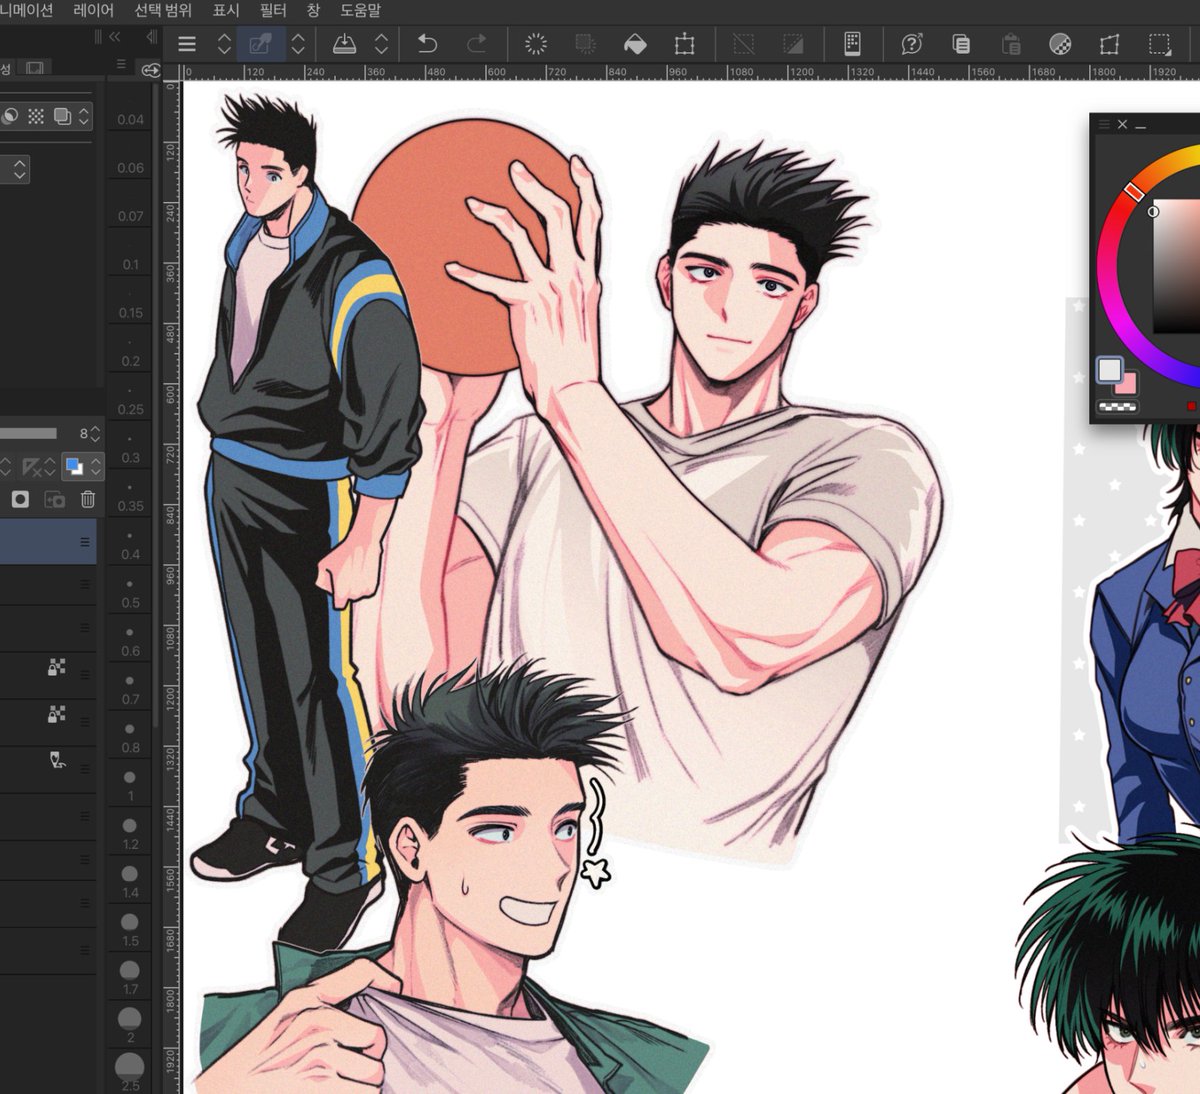Toggle the first lock transparent pixels layer icon
The height and width of the screenshot is (1094, 1200).
coord(57,667)
